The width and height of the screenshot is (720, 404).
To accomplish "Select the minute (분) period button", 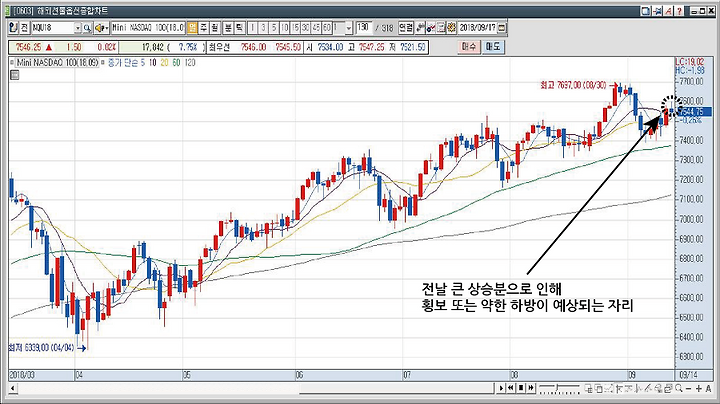I will (x=228, y=28).
